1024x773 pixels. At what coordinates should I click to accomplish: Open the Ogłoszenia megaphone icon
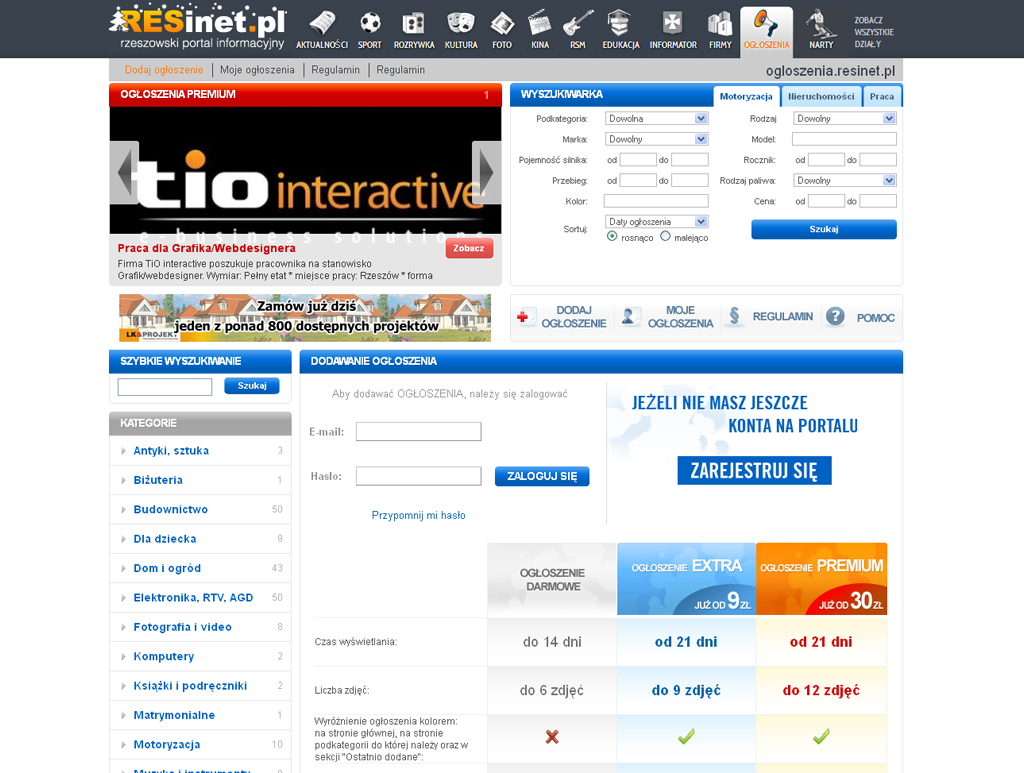[x=765, y=24]
